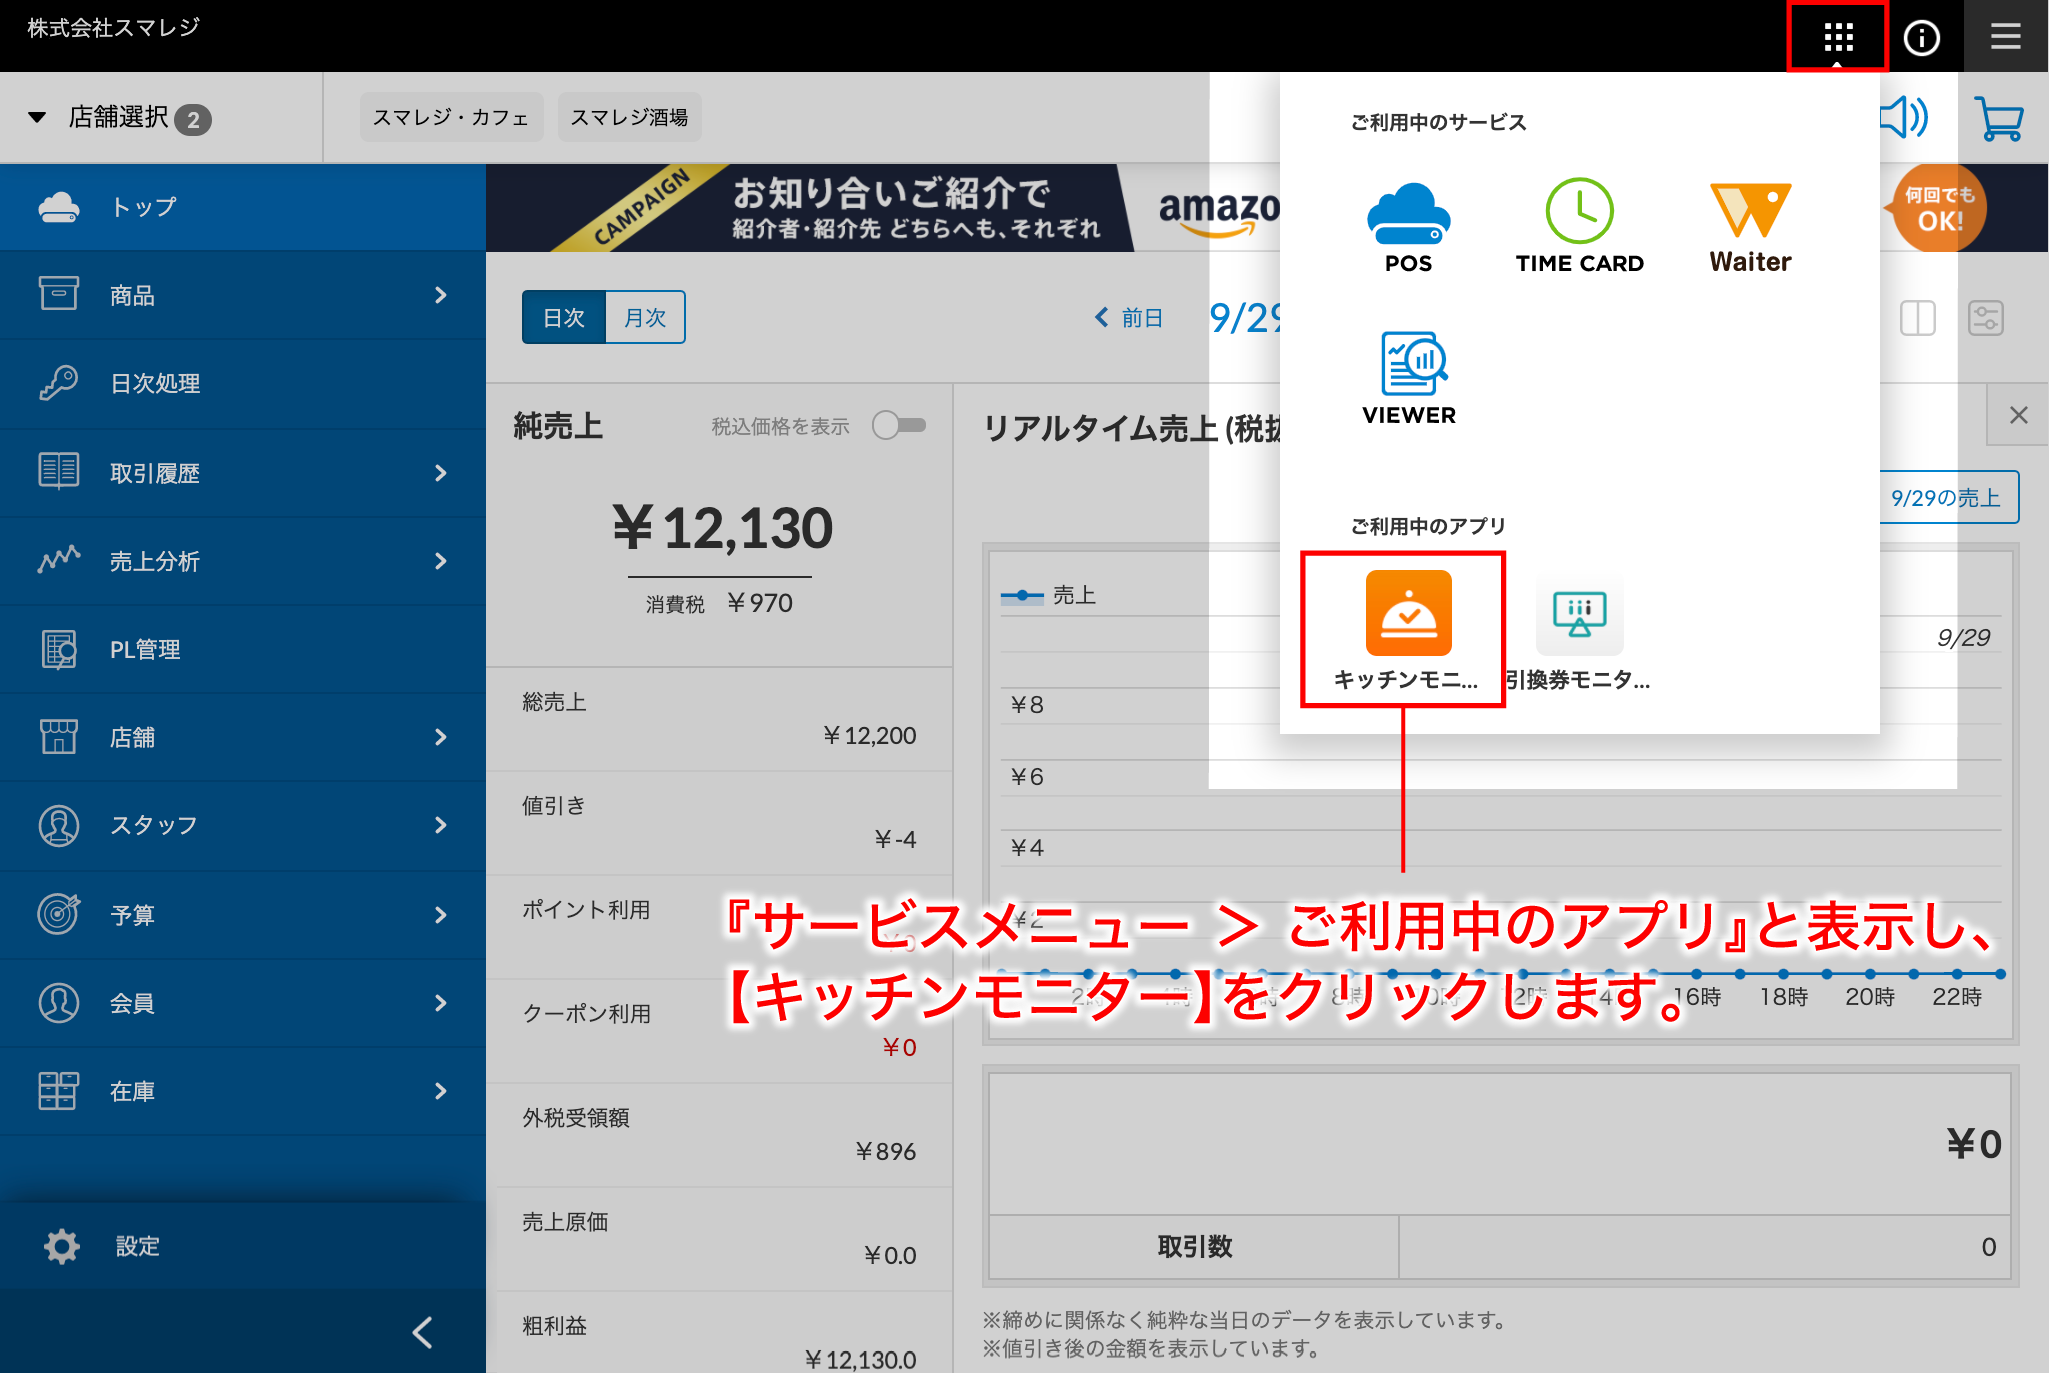This screenshot has width=2049, height=1373.
Task: Click the 純売上 ￥12,130 amount
Action: point(722,528)
